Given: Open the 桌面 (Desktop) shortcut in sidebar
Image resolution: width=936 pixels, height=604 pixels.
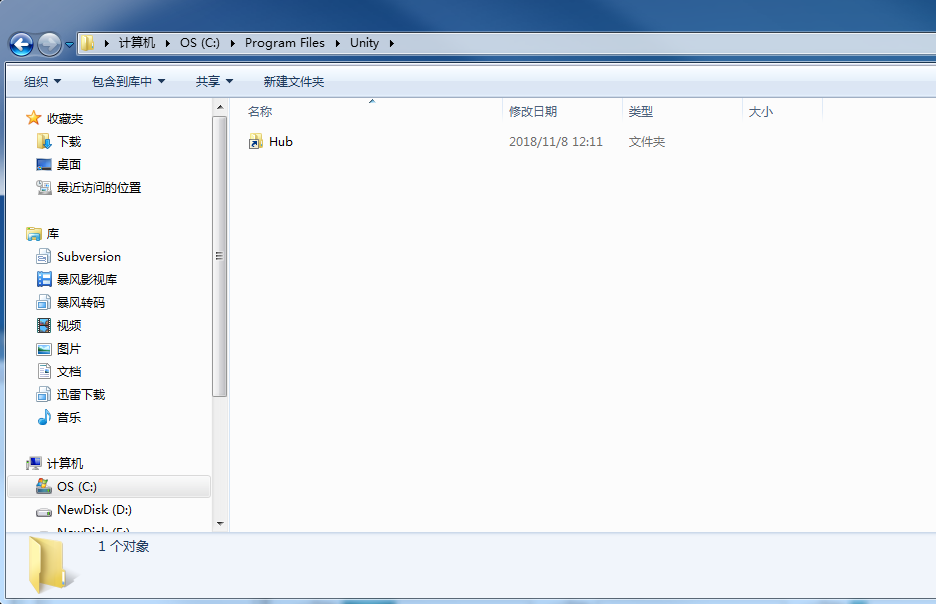Looking at the screenshot, I should [x=70, y=165].
